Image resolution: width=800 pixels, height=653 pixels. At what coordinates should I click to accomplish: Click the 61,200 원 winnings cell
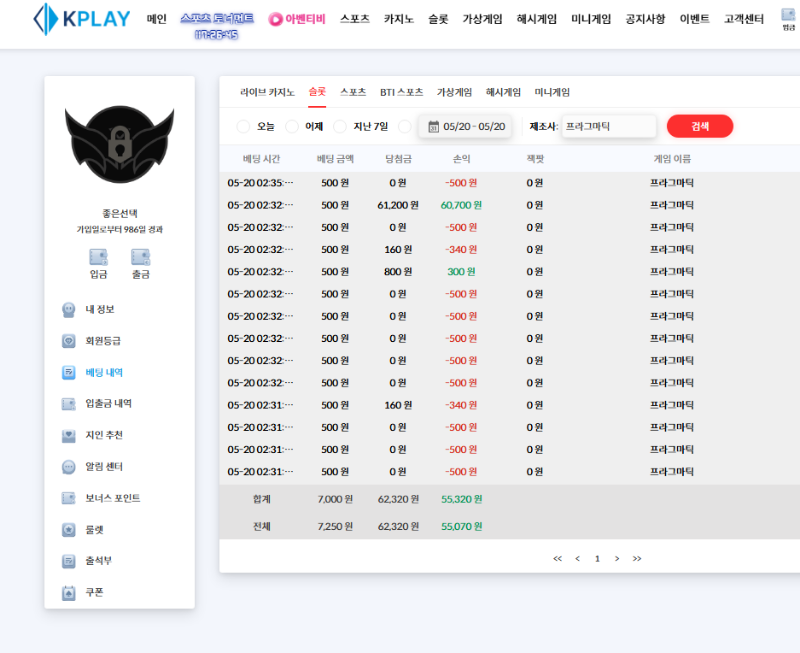pos(398,205)
